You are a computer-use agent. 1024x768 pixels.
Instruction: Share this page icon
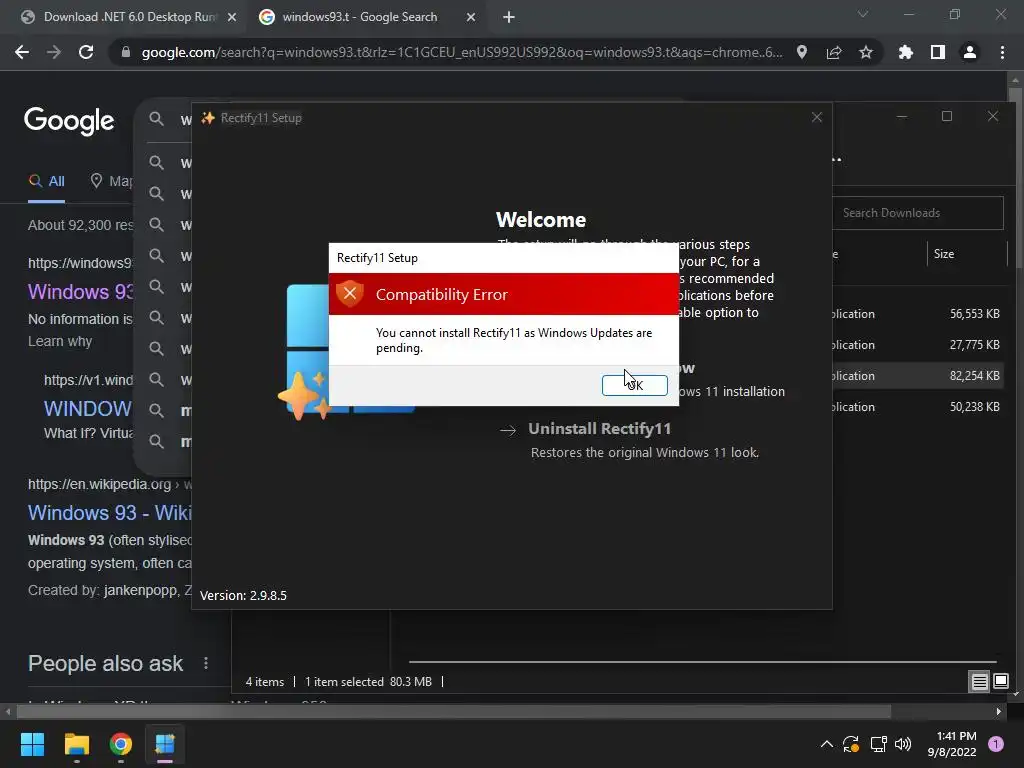click(834, 52)
